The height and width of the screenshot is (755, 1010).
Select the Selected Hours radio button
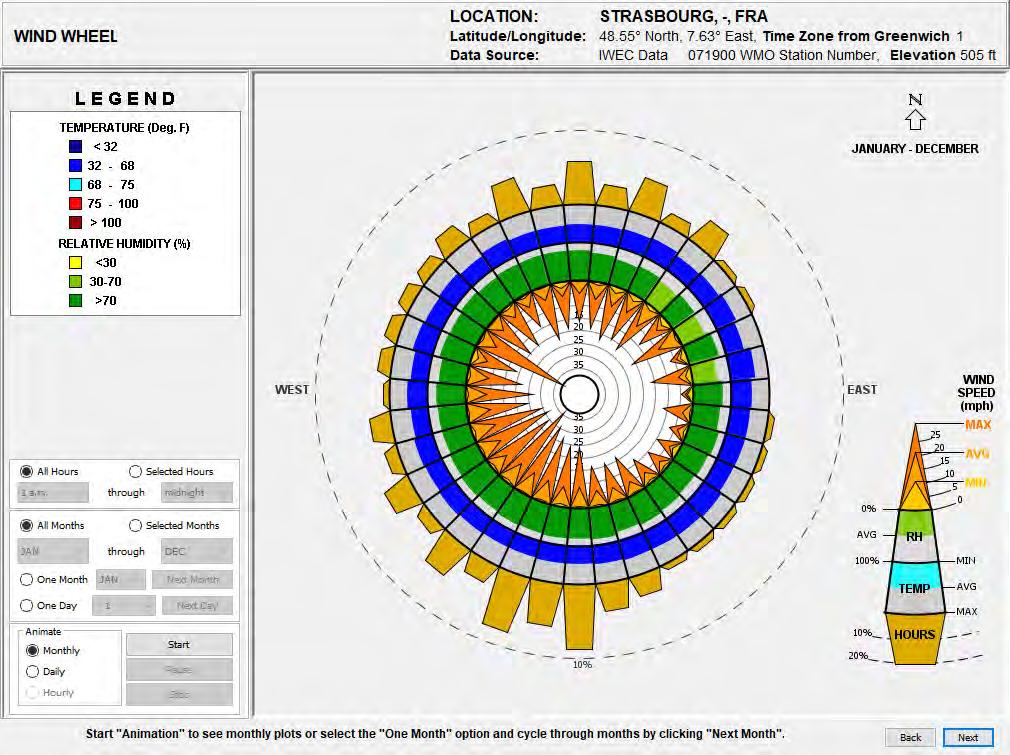(x=135, y=472)
